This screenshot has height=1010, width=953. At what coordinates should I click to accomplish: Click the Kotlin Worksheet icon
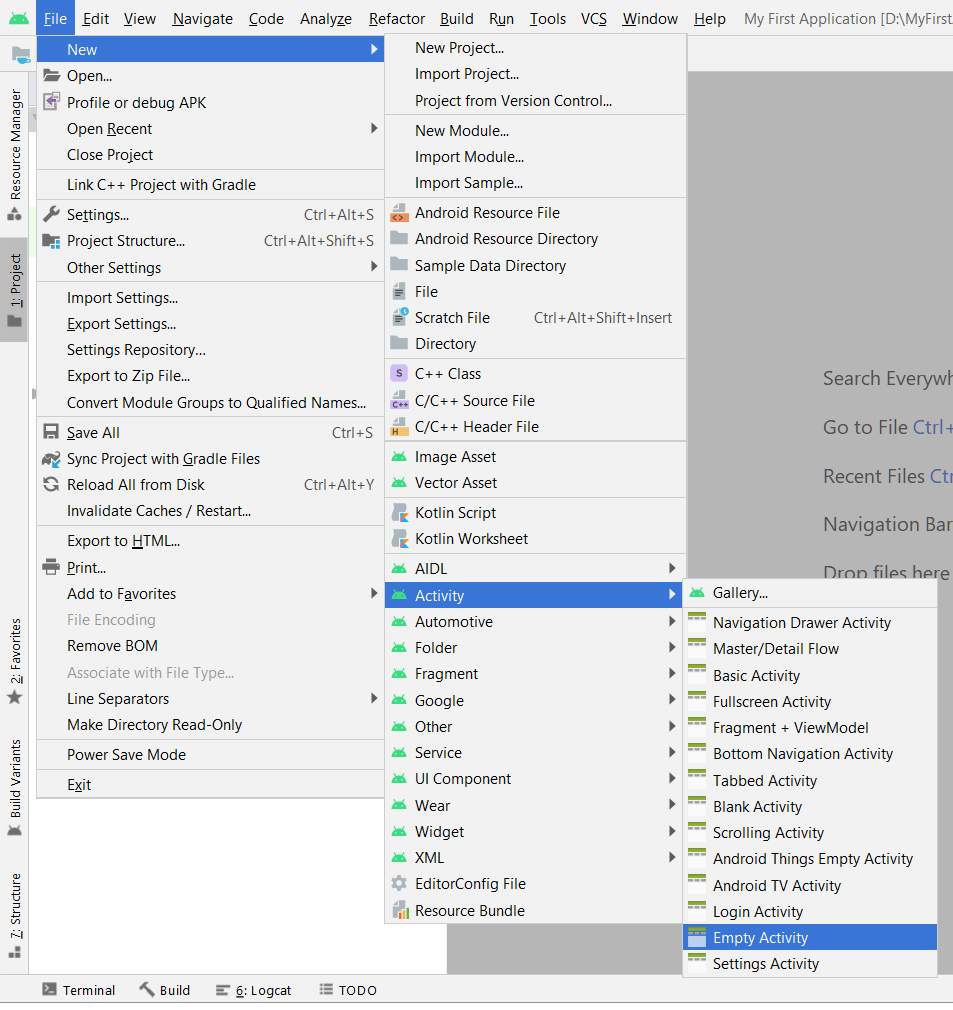click(399, 538)
